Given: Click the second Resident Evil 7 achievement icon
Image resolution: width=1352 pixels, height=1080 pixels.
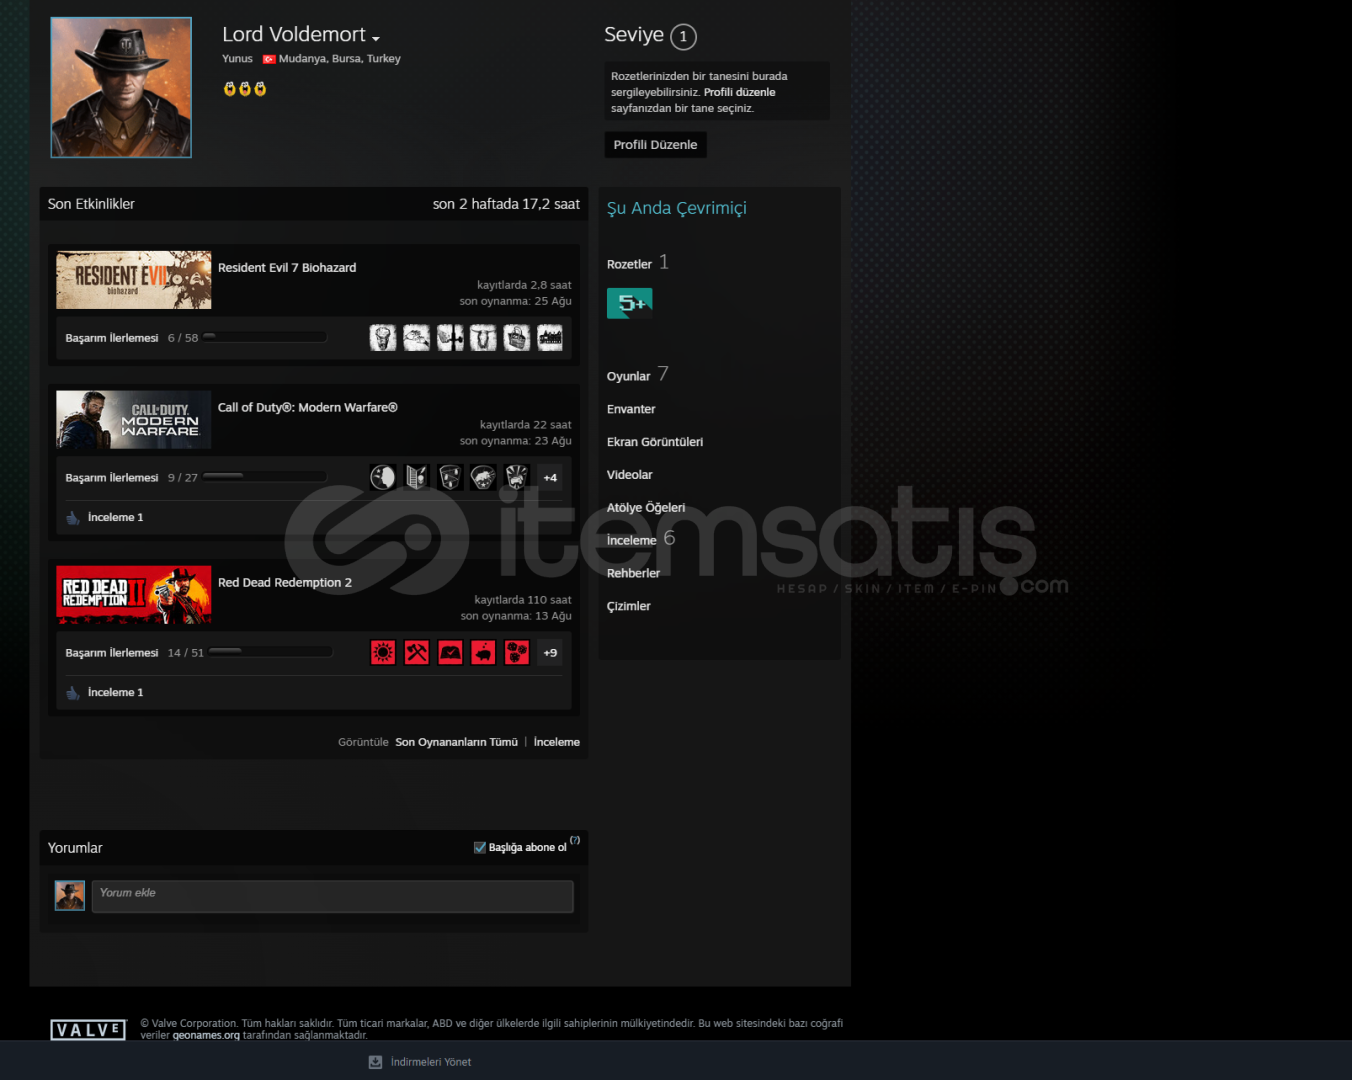Looking at the screenshot, I should point(417,338).
